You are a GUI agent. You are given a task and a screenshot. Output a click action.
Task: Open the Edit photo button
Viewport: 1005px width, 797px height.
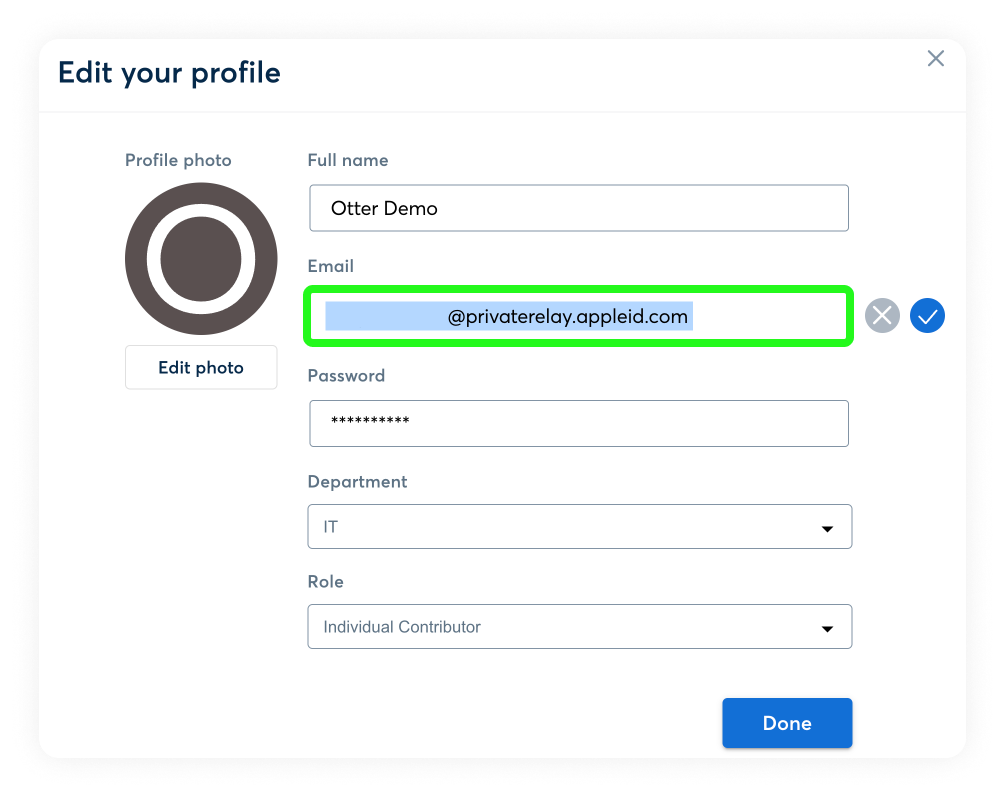pyautogui.click(x=201, y=367)
